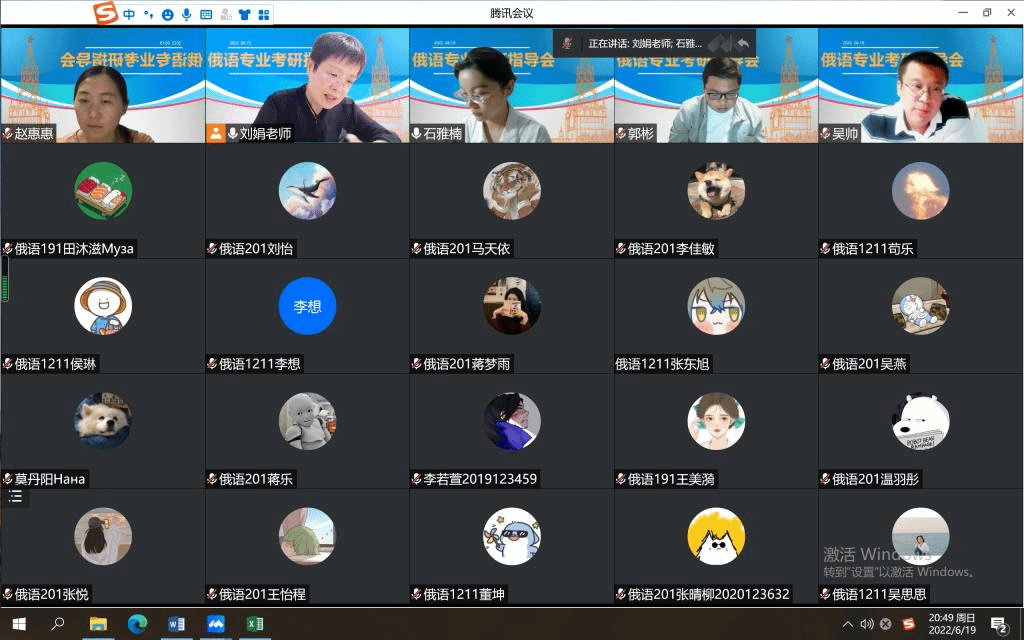The height and width of the screenshot is (640, 1024).
Task: Open the Sogou soft keyboard
Action: 206,15
